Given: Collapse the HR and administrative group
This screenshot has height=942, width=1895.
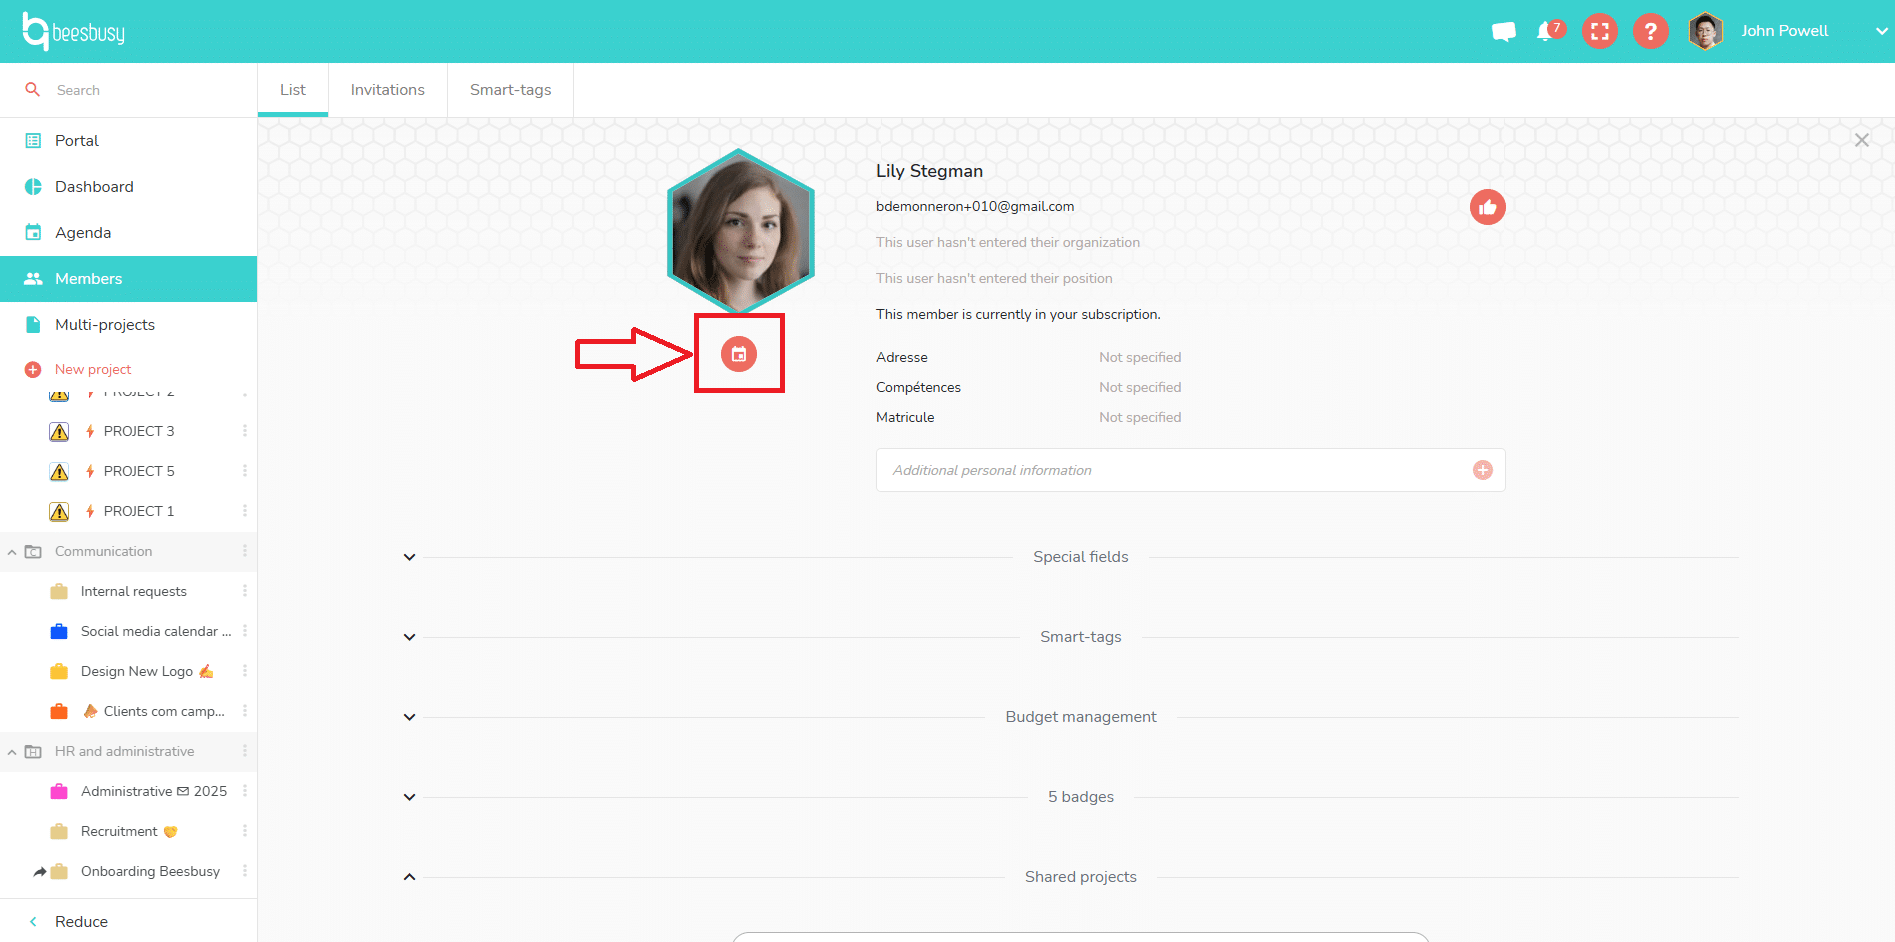Looking at the screenshot, I should (x=11, y=751).
